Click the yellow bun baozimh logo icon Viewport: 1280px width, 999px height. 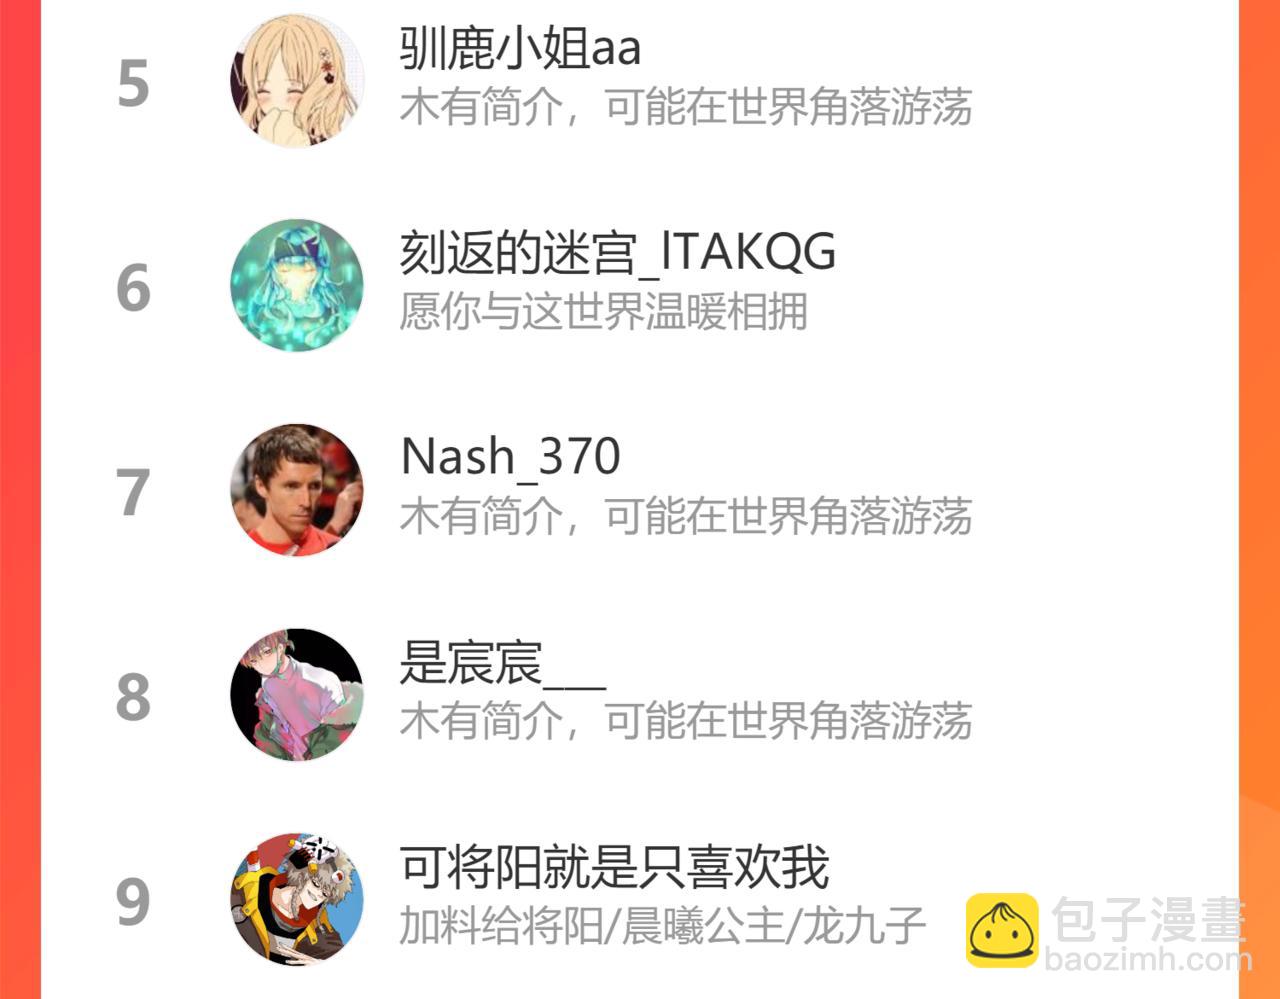point(1002,930)
